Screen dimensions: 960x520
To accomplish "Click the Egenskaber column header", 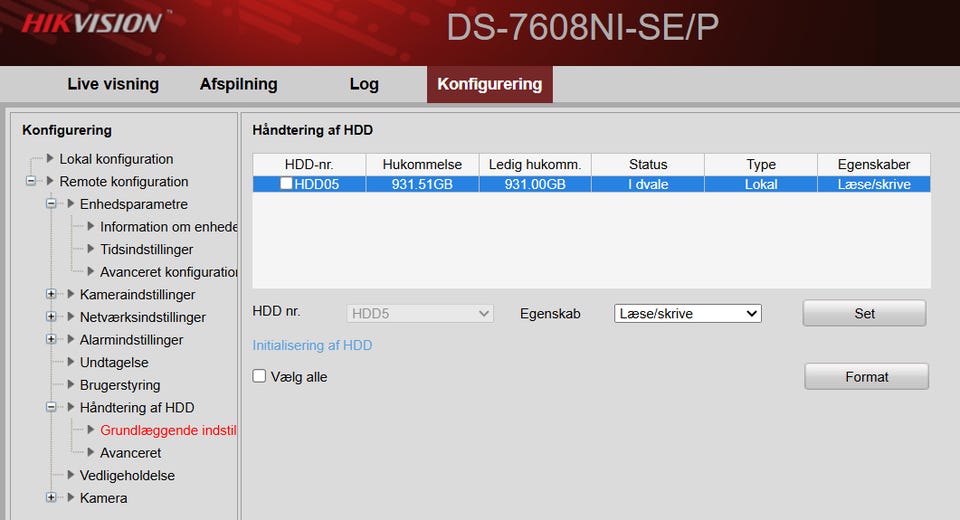I will click(x=874, y=165).
